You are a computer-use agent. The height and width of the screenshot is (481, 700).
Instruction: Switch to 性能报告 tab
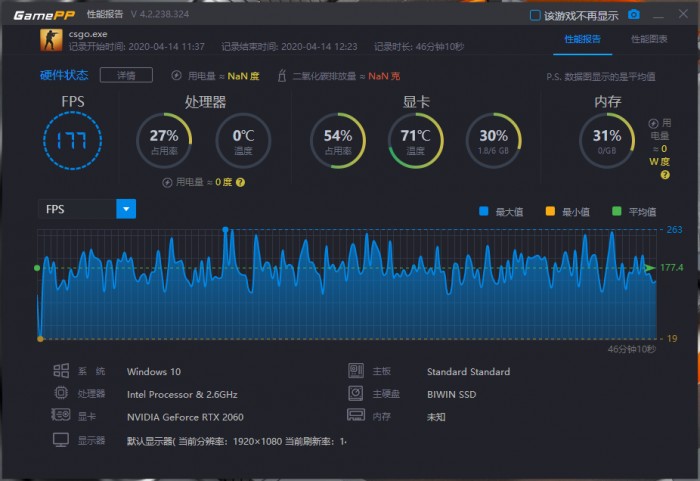(582, 39)
